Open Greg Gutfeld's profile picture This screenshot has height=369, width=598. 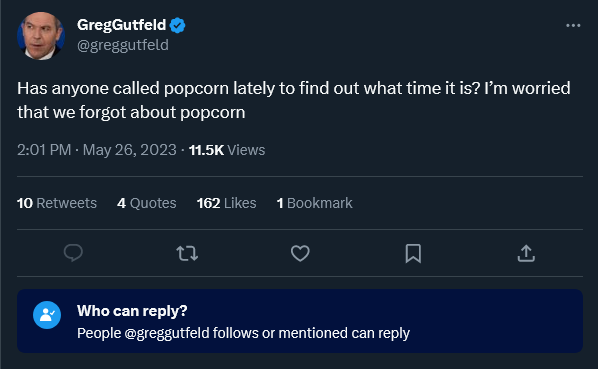(x=41, y=36)
